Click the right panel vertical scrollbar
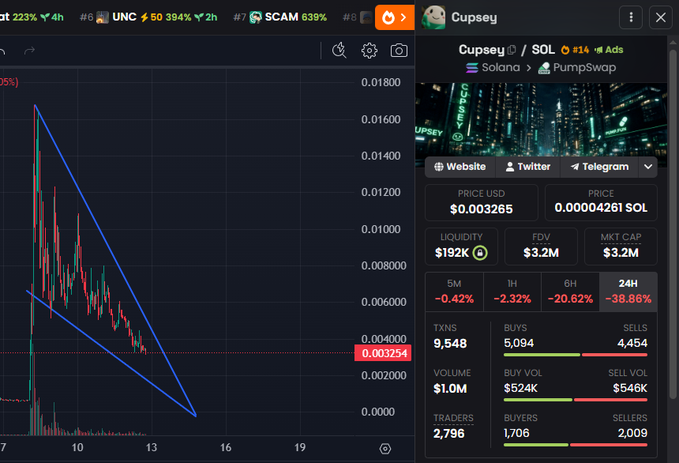 (673, 225)
